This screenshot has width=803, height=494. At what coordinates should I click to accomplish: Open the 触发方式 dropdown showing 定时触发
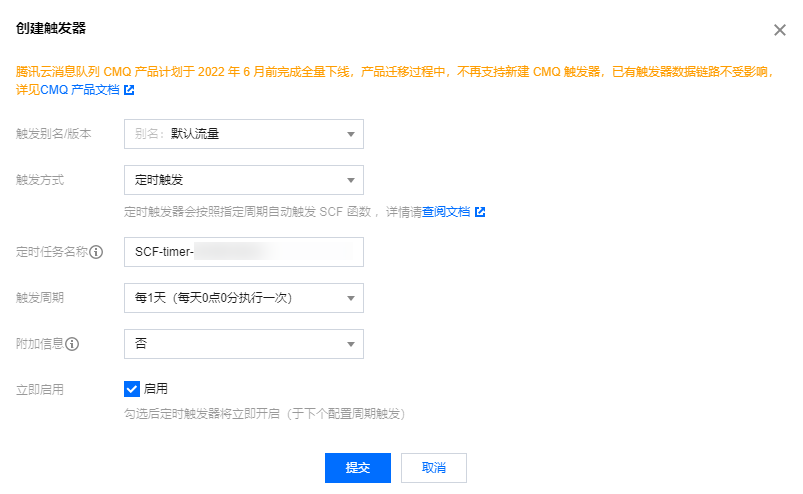click(244, 180)
